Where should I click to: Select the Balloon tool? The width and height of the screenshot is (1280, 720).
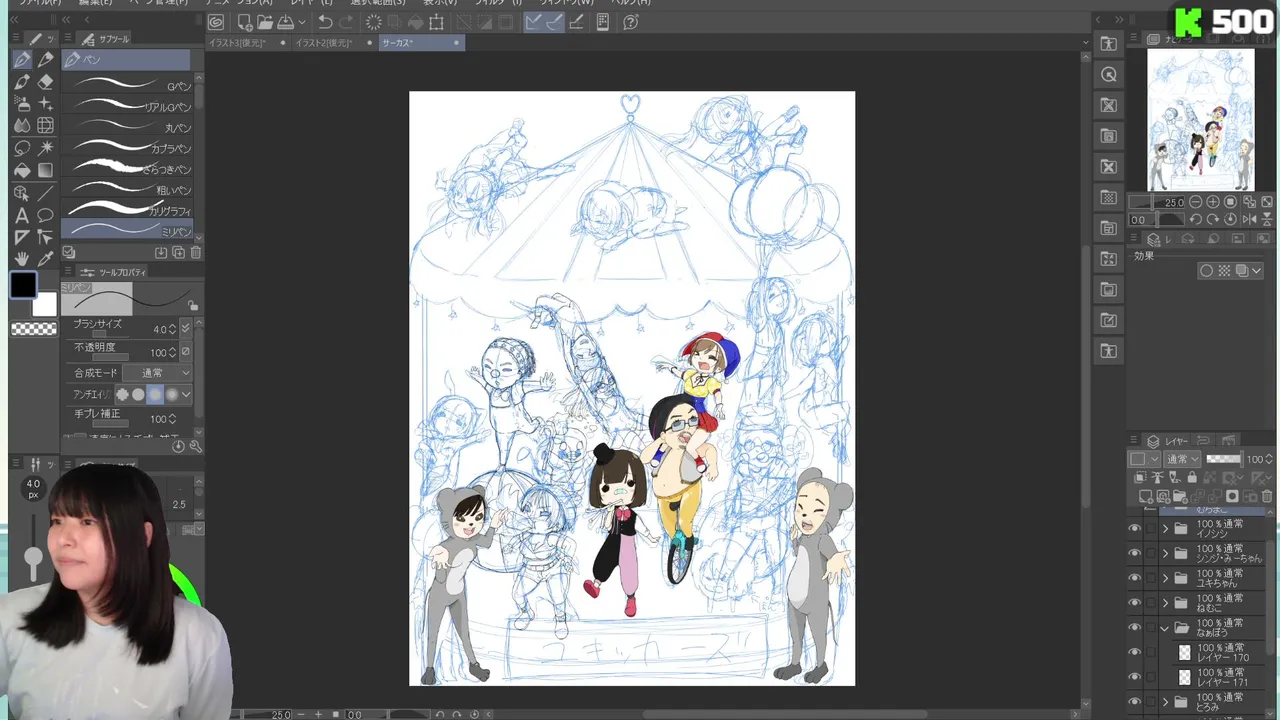(46, 215)
